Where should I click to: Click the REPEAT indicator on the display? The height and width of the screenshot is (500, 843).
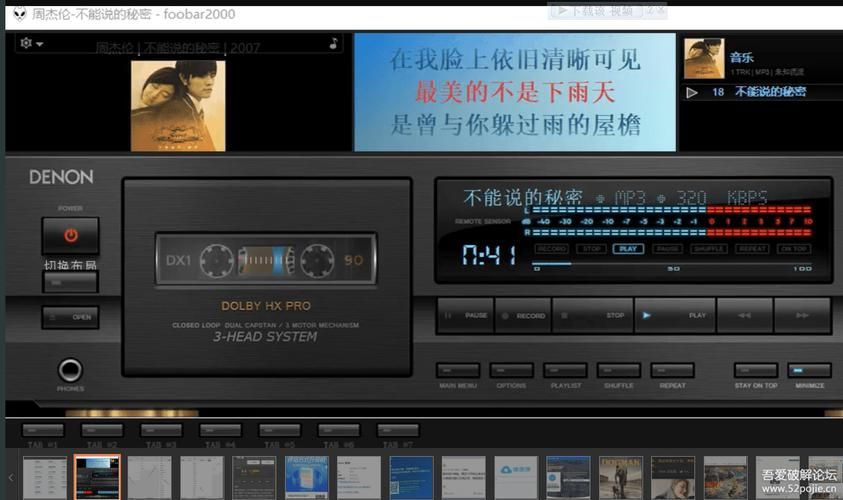752,249
